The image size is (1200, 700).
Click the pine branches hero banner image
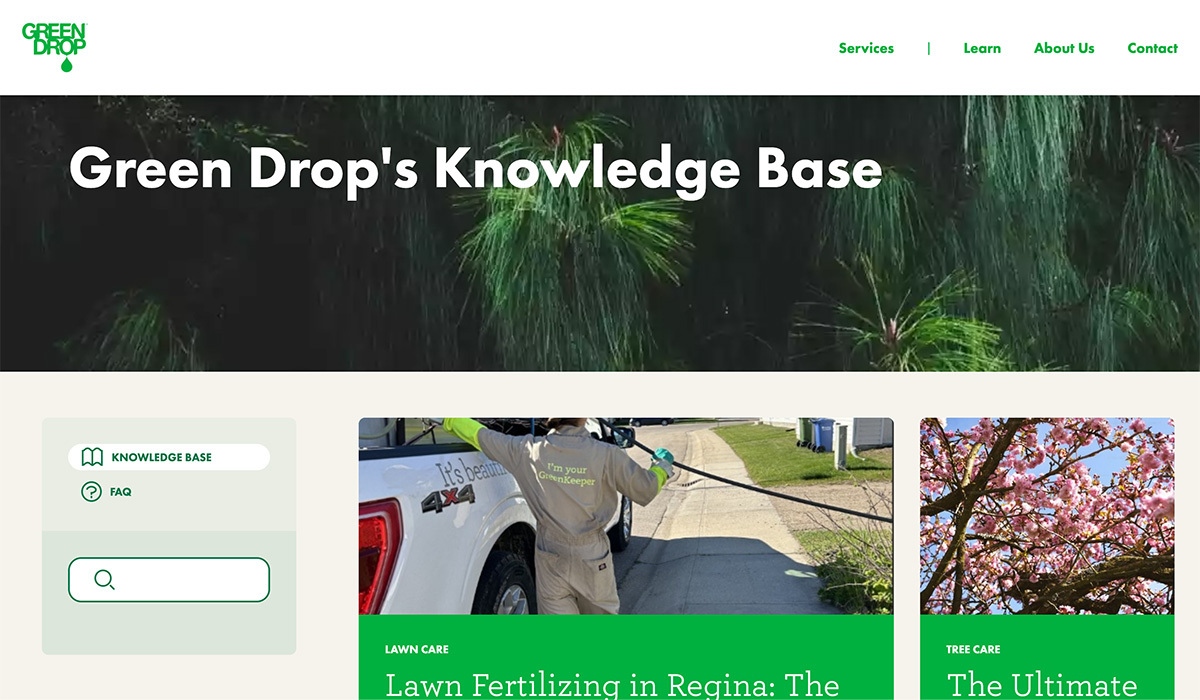tap(600, 233)
